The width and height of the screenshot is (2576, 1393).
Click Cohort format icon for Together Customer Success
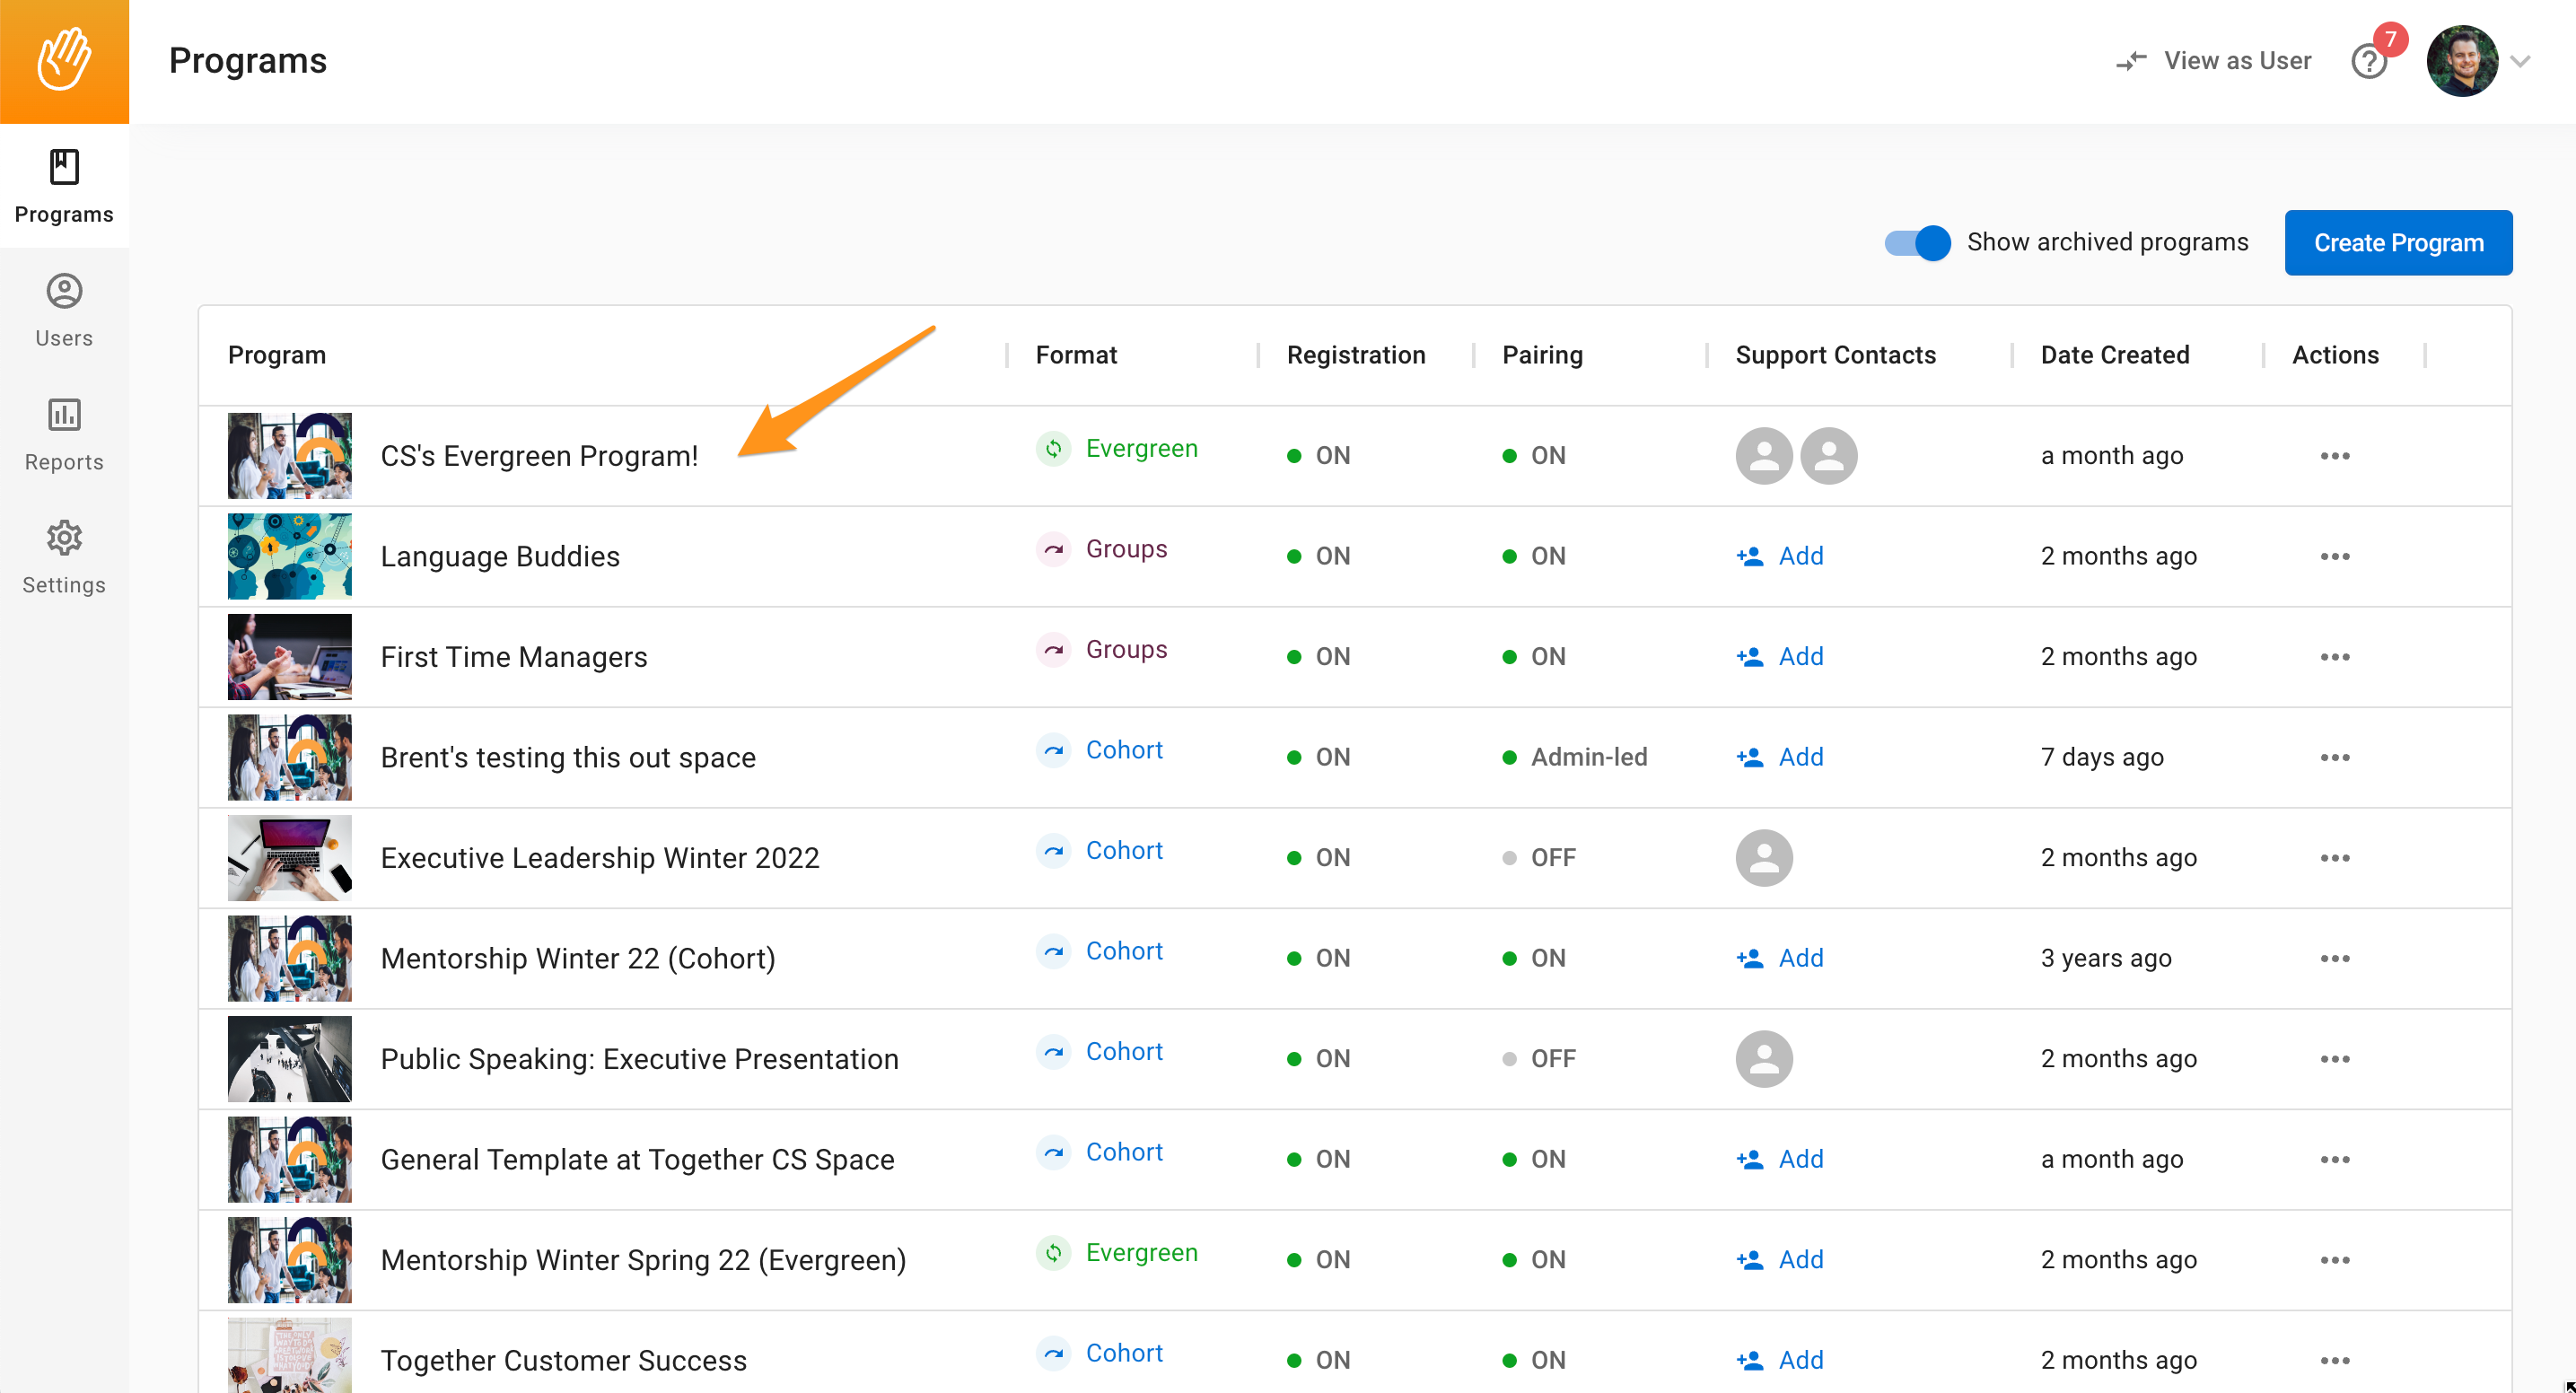coord(1053,1353)
